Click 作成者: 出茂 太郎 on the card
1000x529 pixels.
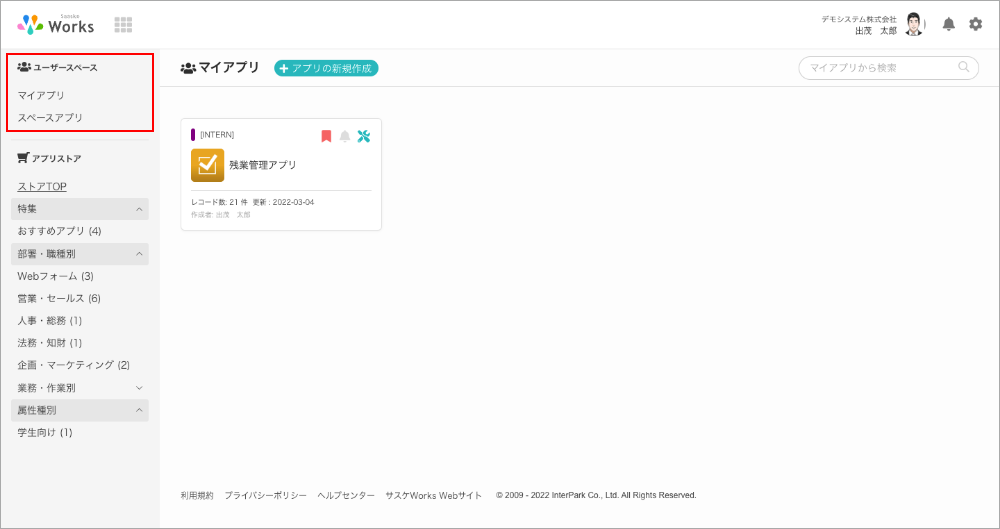[x=221, y=214]
